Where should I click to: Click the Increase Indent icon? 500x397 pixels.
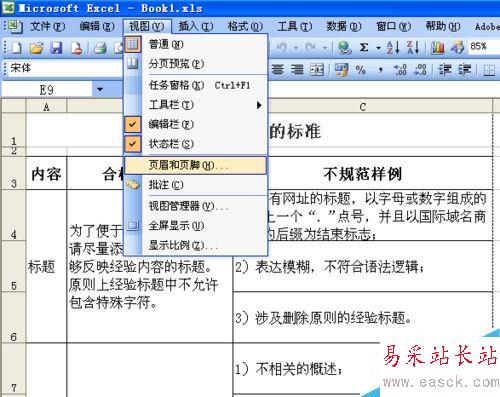pyautogui.click(x=464, y=70)
